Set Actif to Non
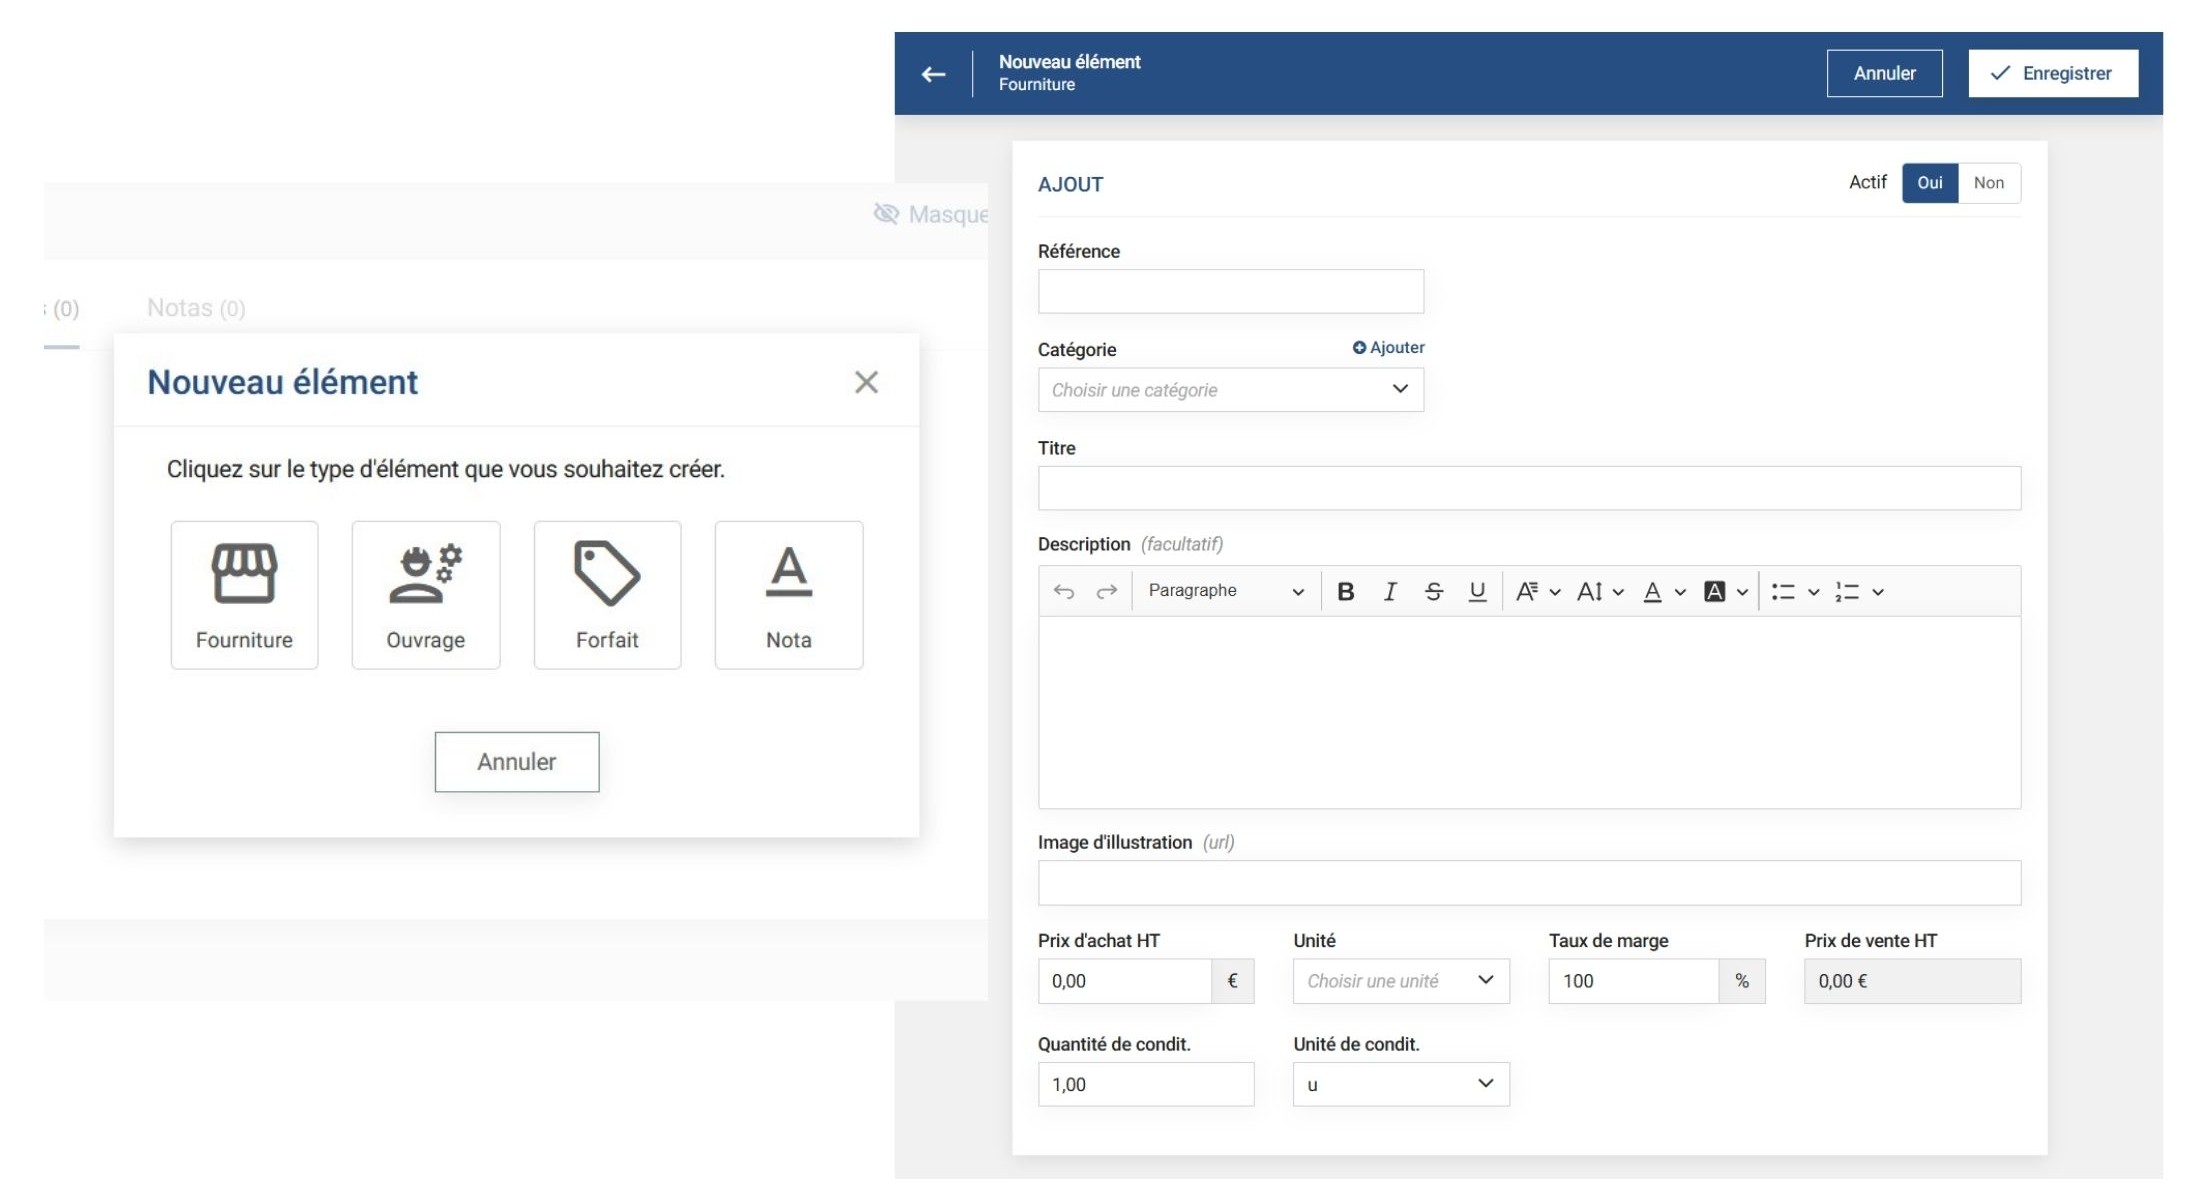The image size is (2196, 1196). (x=1988, y=183)
